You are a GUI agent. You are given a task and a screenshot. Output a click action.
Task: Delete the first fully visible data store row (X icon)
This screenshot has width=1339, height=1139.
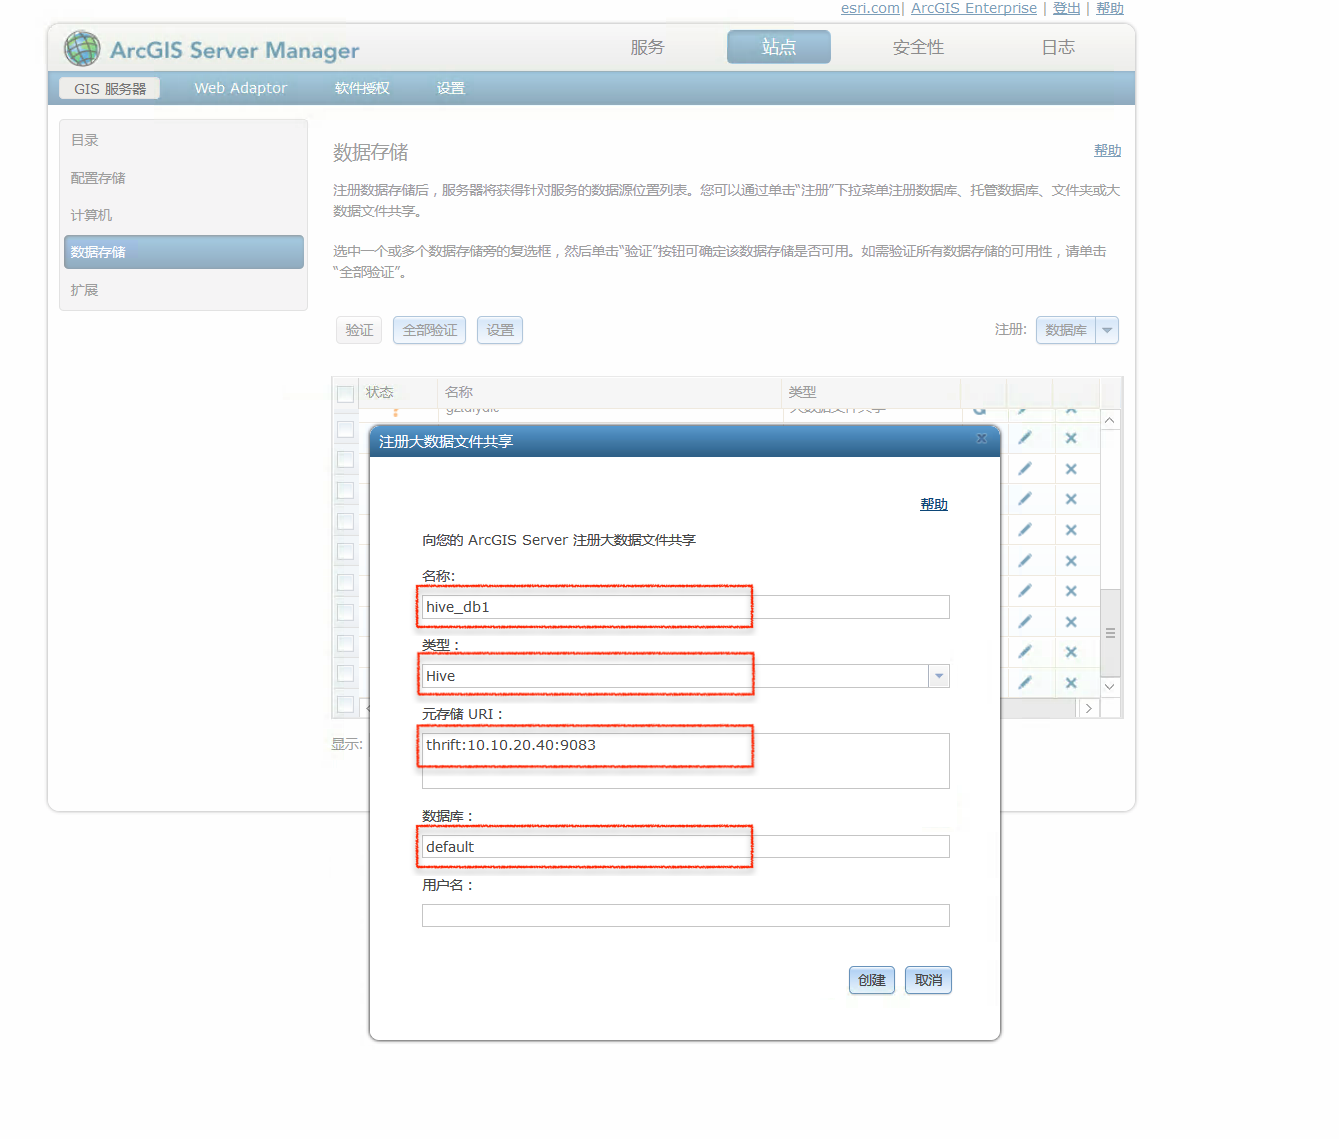[1071, 438]
